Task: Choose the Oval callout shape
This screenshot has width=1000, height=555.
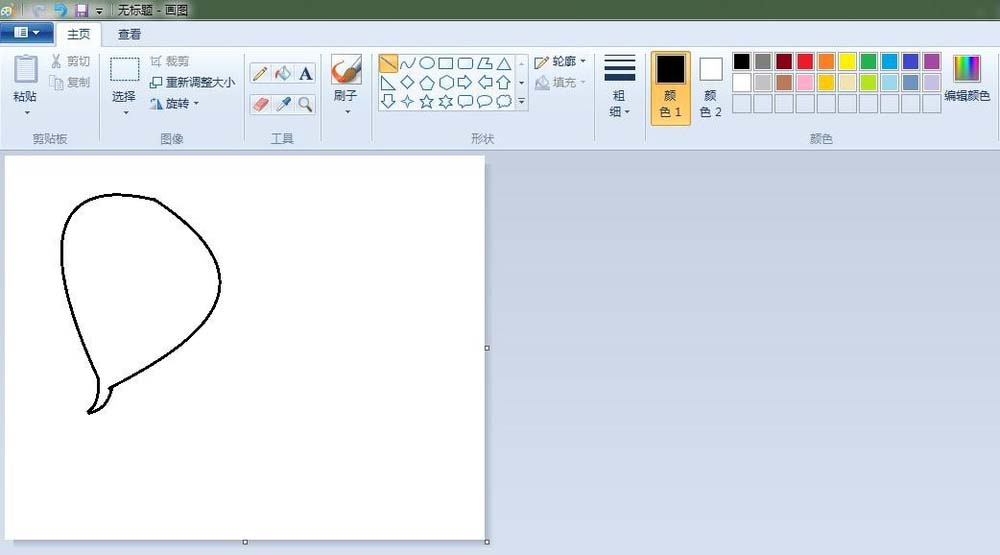Action: click(x=485, y=101)
